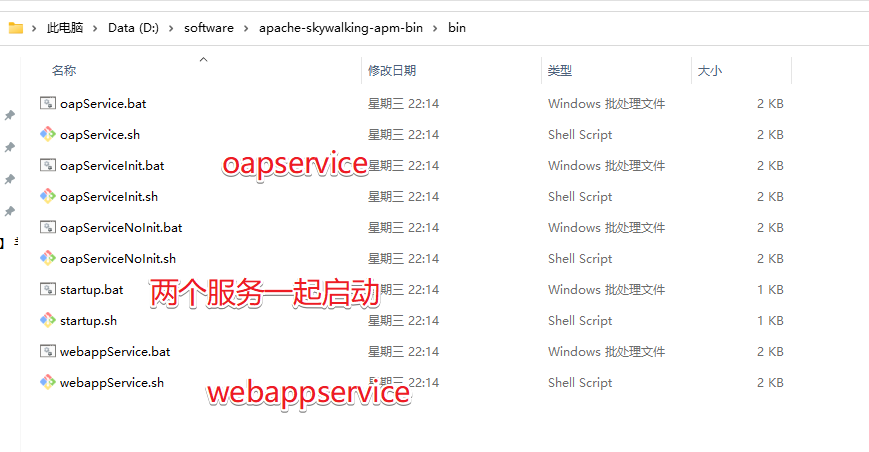
Task: Select the oapServiceNoInit.sh file icon
Action: (48, 258)
